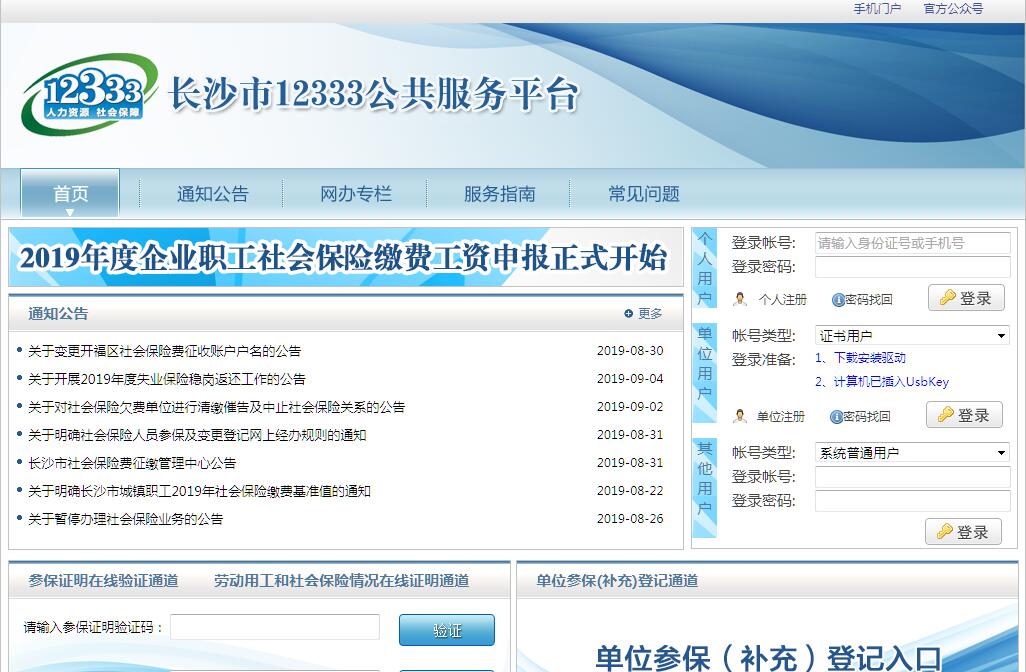Click the info icon beside unit 密码找回
Screen dimensions: 1026x672
(836, 417)
